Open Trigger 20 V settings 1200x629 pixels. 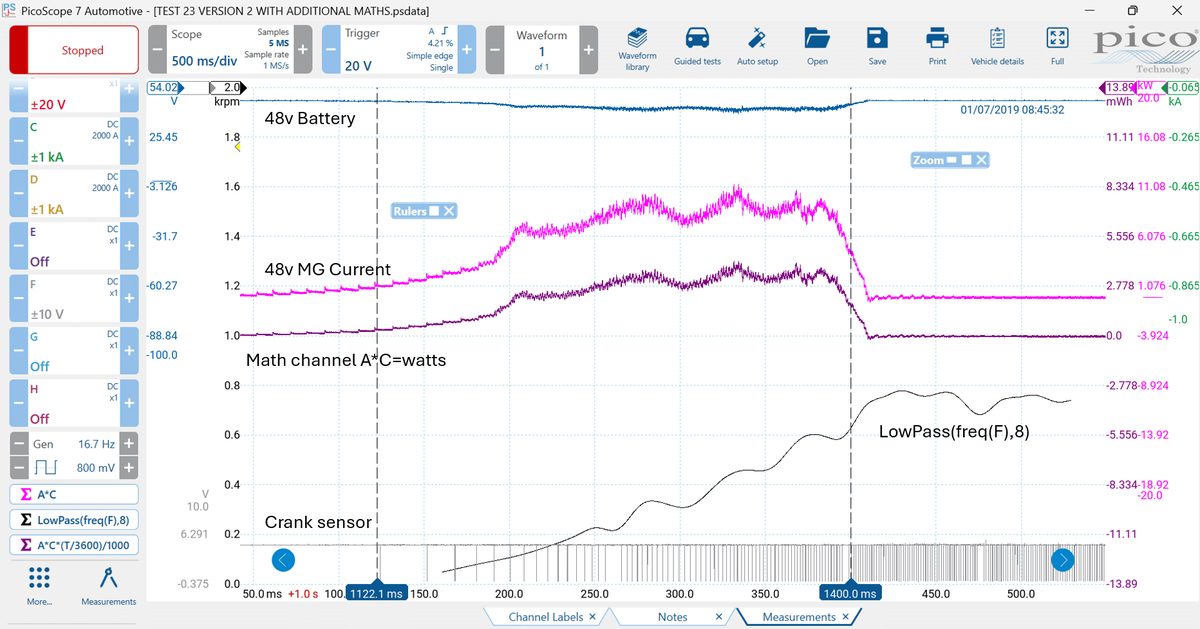coord(400,50)
